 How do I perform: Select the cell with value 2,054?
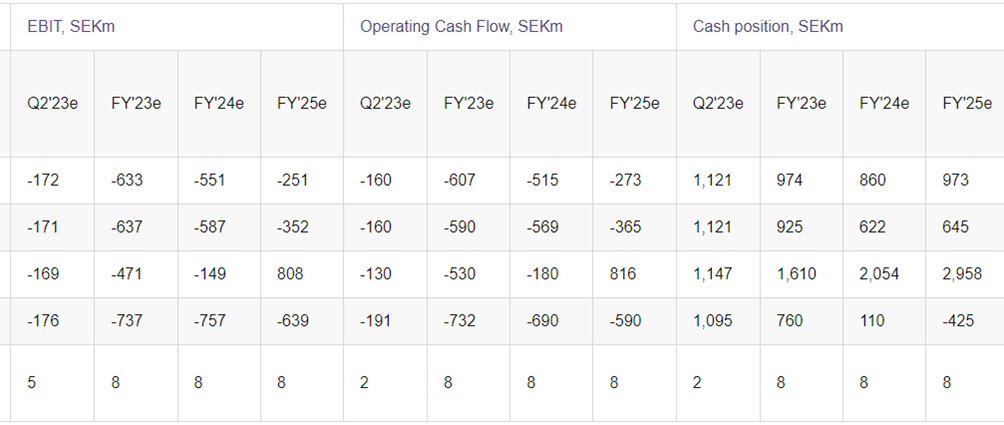[x=880, y=274]
